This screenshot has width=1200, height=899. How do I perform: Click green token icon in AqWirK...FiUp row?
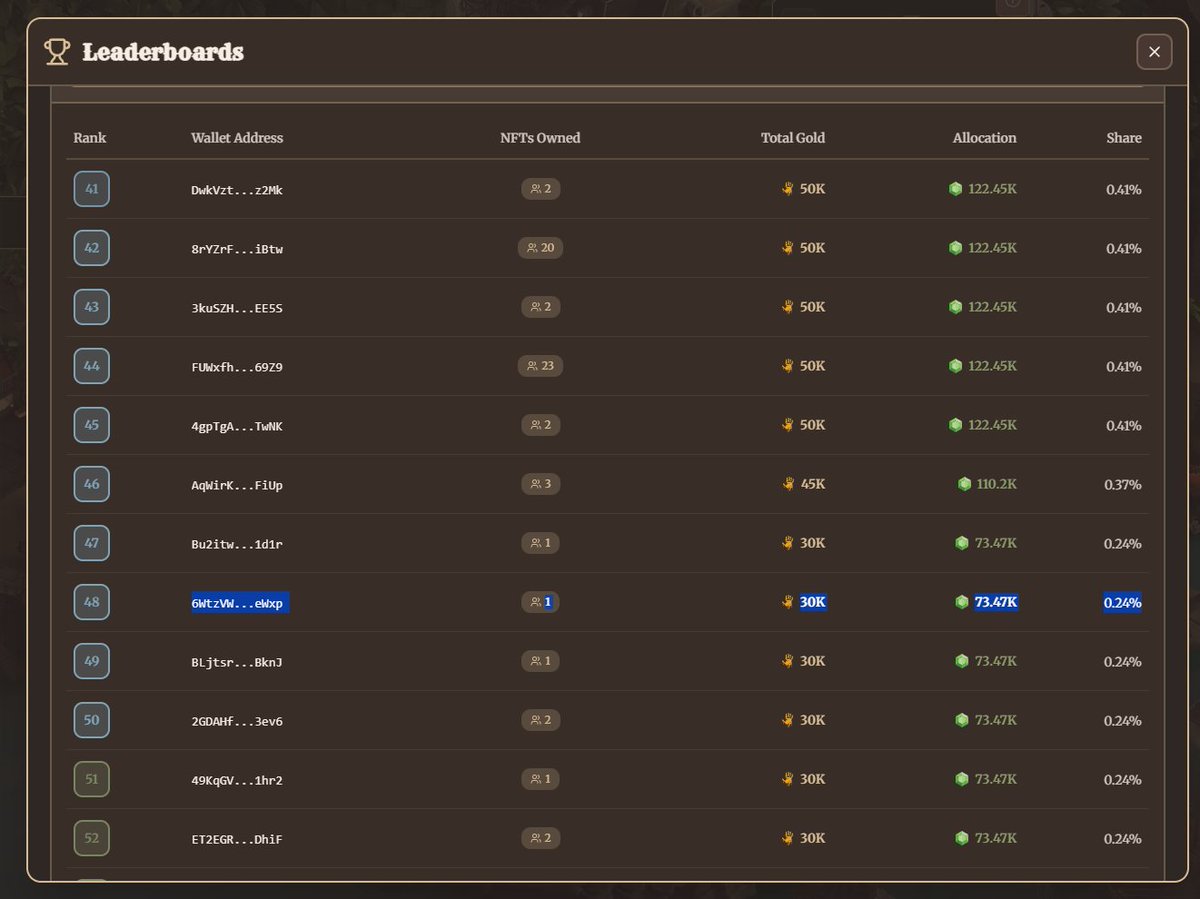coord(964,484)
